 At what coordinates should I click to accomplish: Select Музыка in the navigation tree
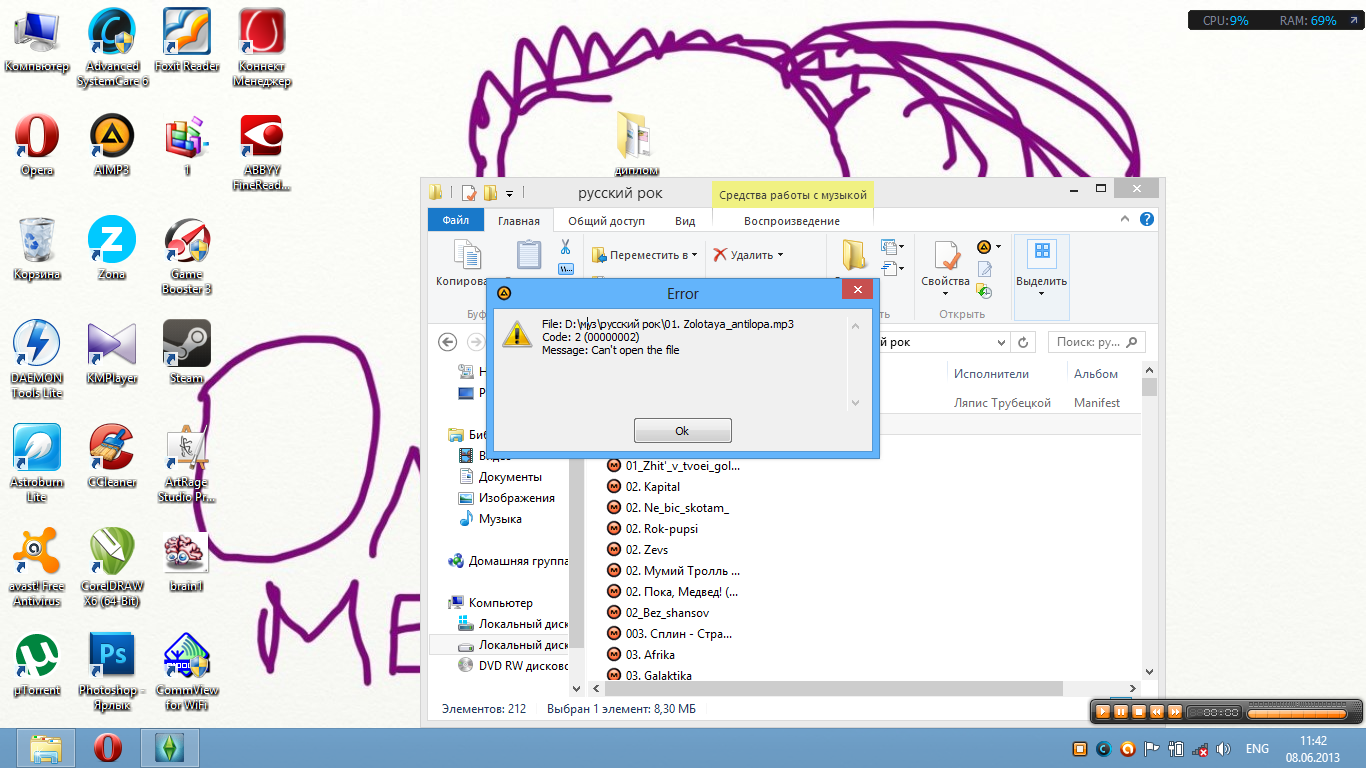click(x=500, y=519)
